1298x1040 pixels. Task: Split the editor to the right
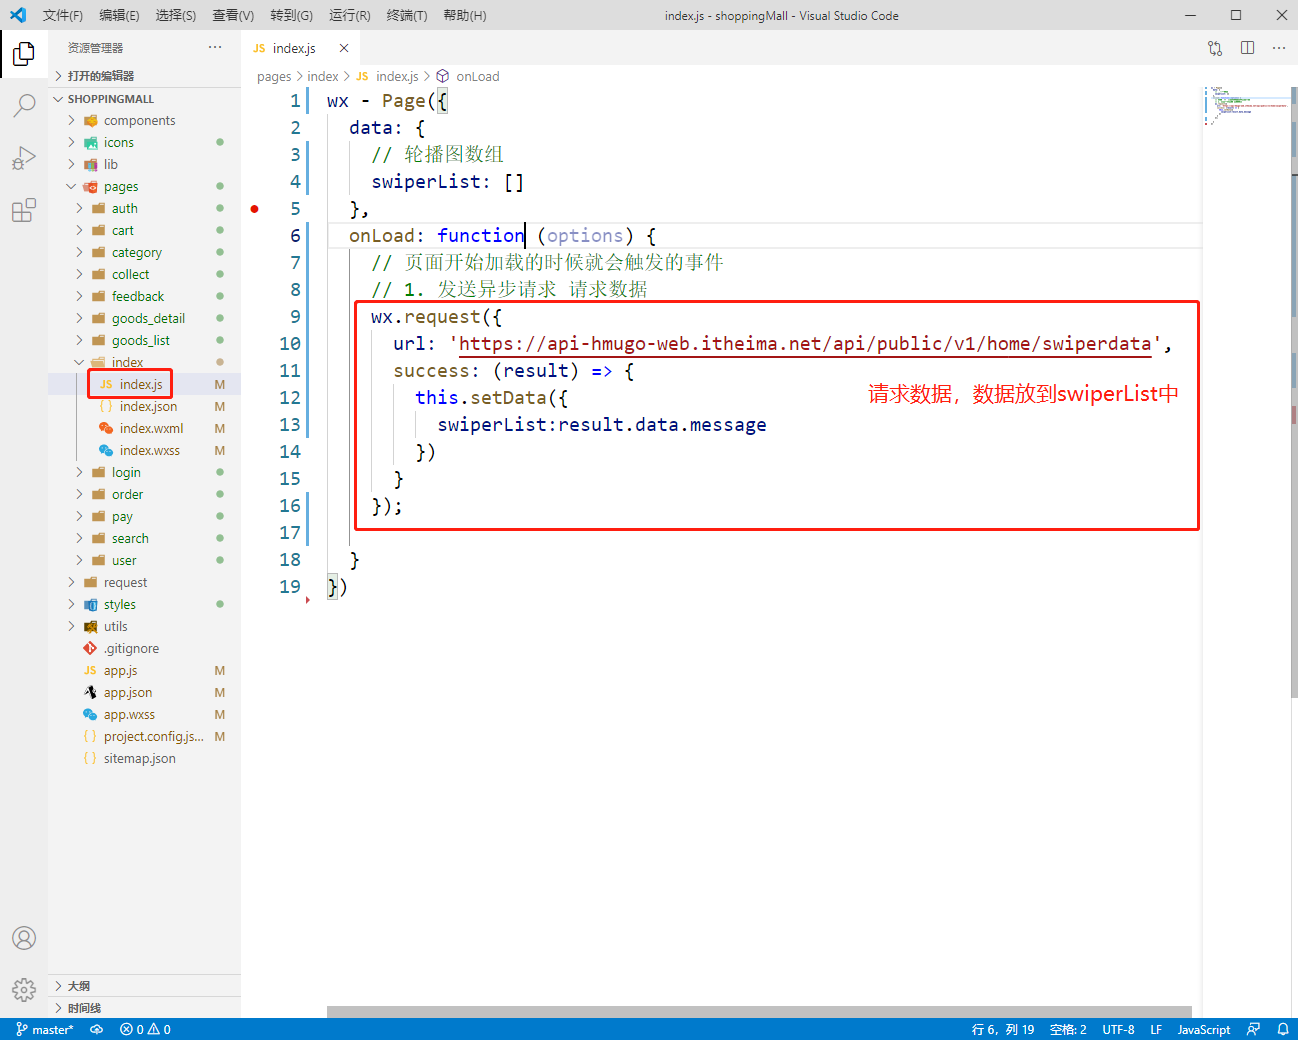[1247, 48]
